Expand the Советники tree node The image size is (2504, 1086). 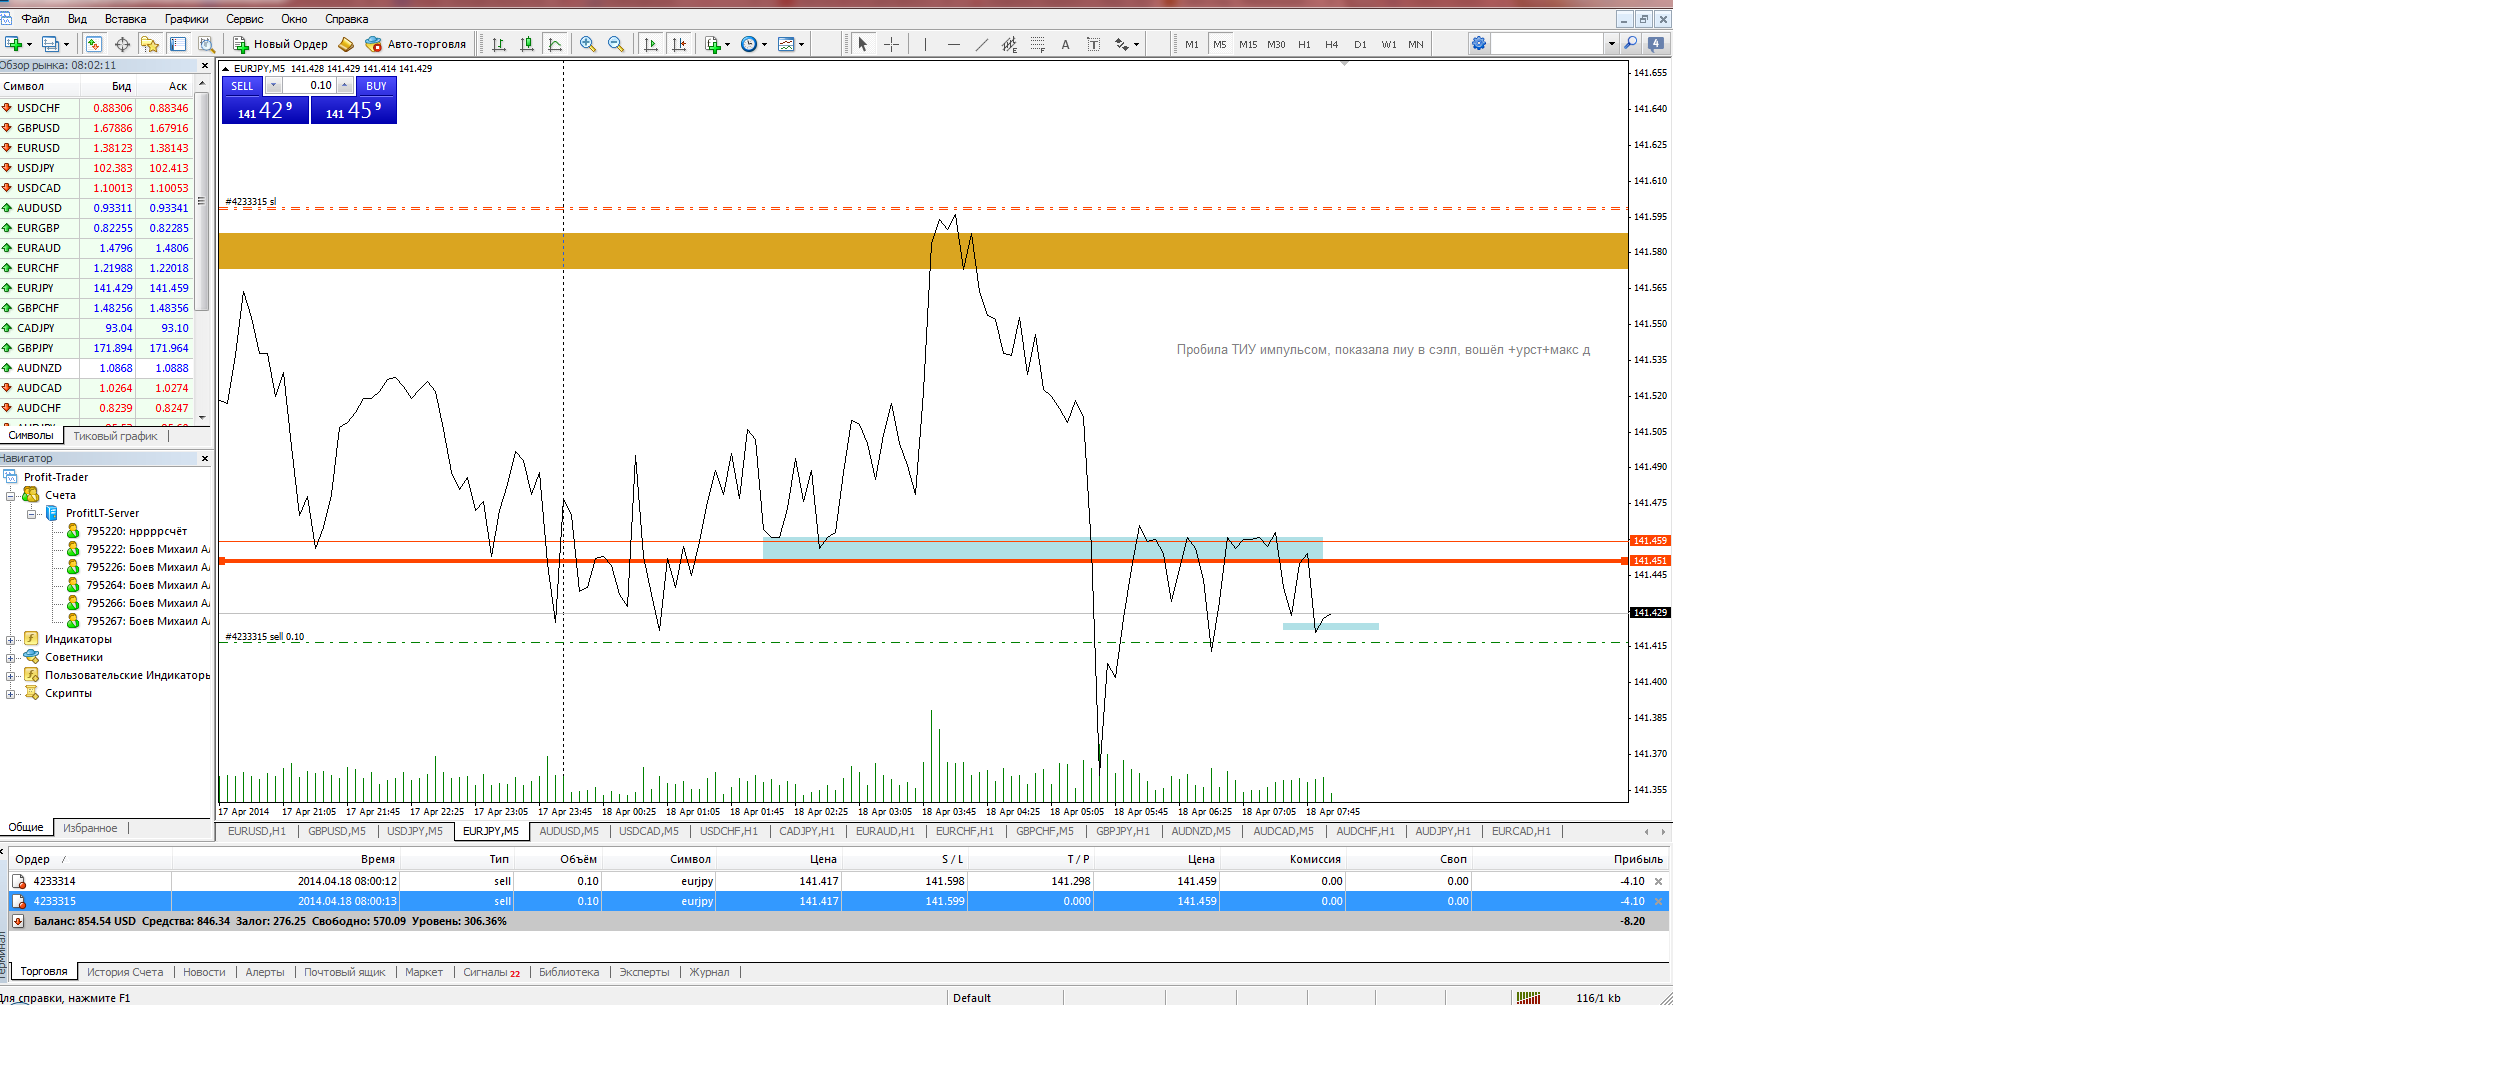[10, 658]
